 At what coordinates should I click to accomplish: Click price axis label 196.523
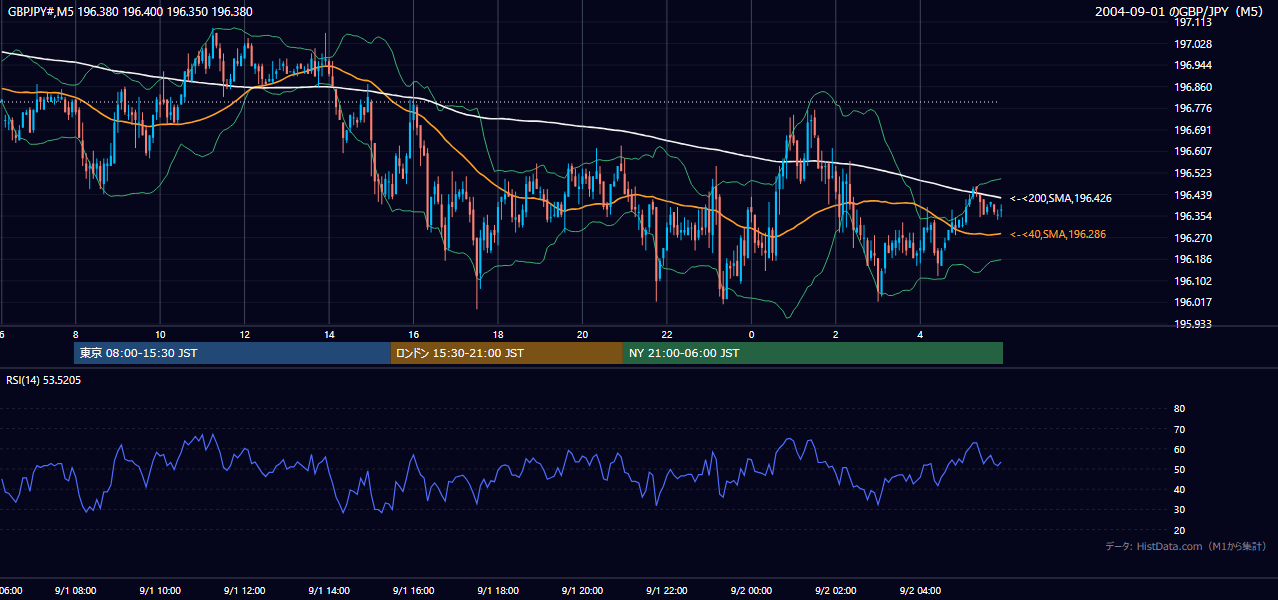tap(1193, 173)
